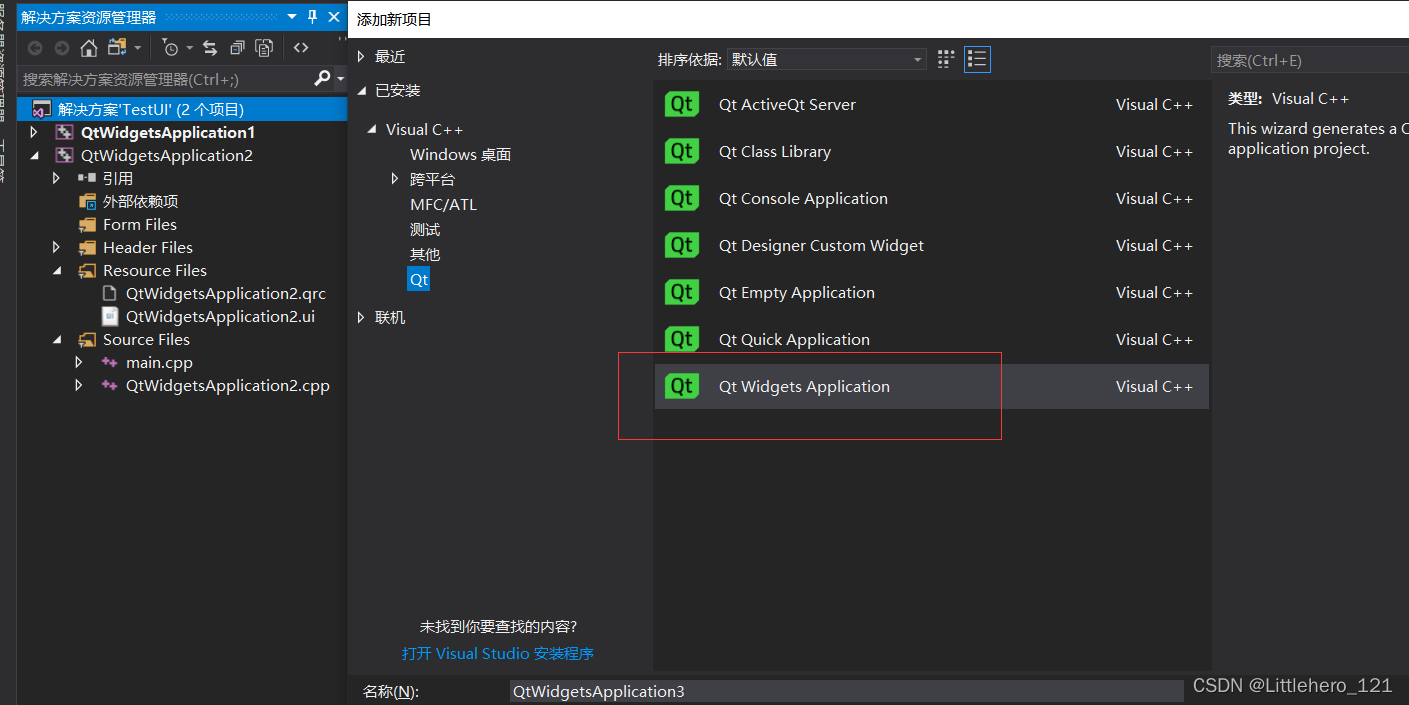The image size is (1409, 705).
Task: Collapse the Source Files folder
Action: pyautogui.click(x=57, y=339)
